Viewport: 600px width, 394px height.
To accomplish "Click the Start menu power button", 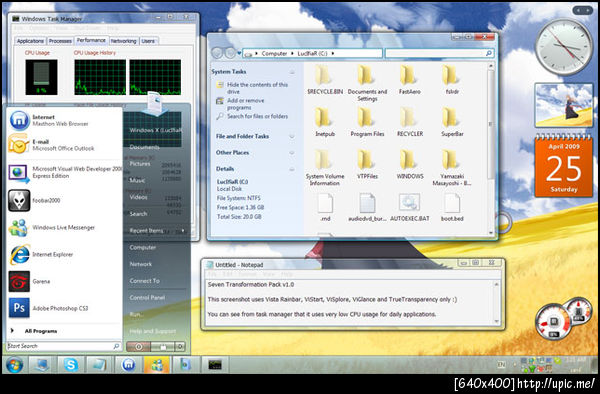I will pos(138,347).
